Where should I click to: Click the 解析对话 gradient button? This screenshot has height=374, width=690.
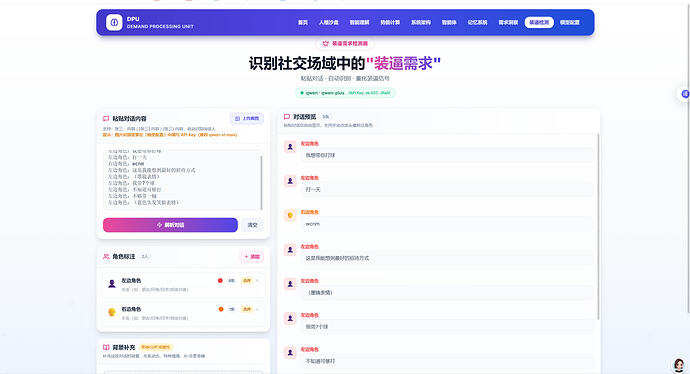pos(170,225)
